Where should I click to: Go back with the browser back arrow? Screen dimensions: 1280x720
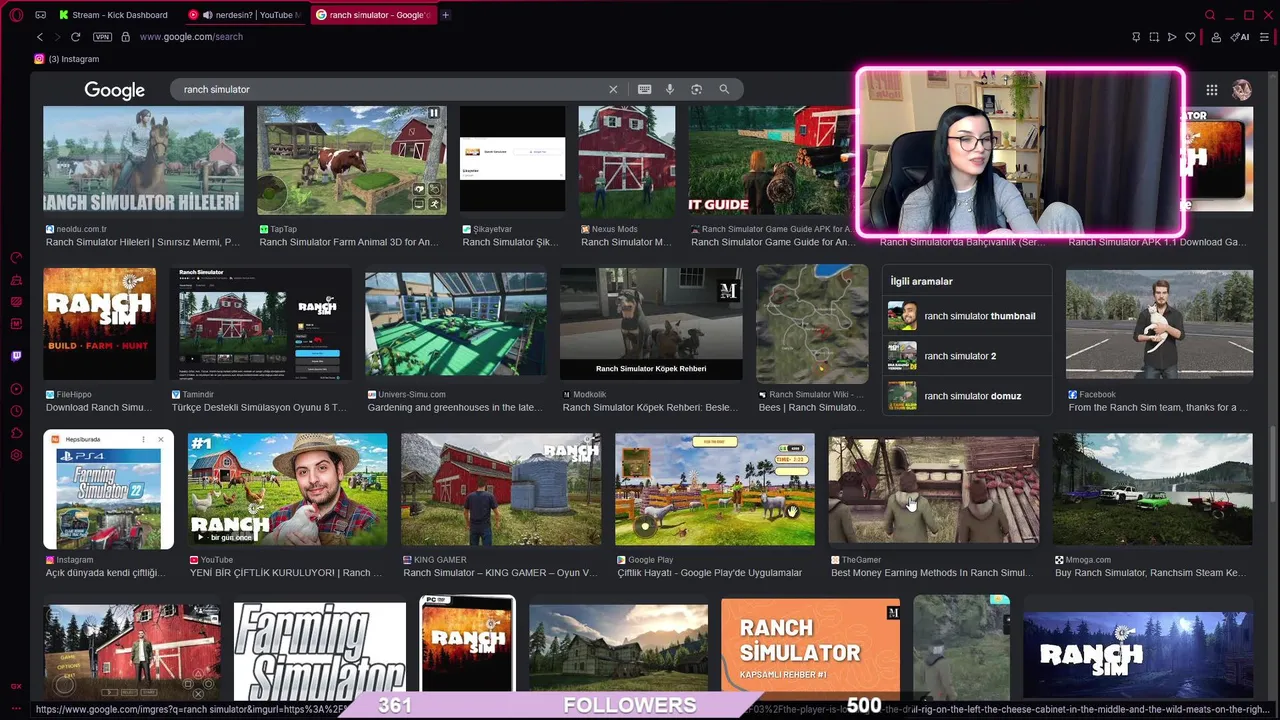[40, 37]
